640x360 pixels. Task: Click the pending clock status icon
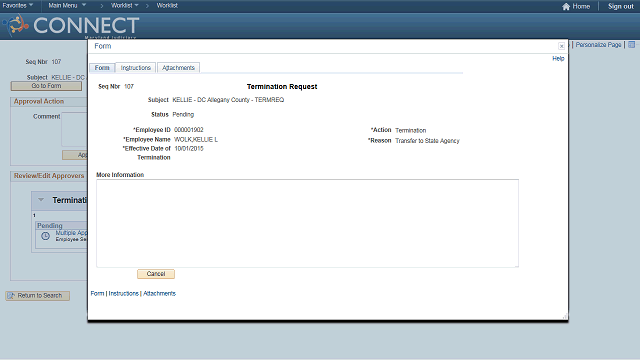click(x=45, y=236)
